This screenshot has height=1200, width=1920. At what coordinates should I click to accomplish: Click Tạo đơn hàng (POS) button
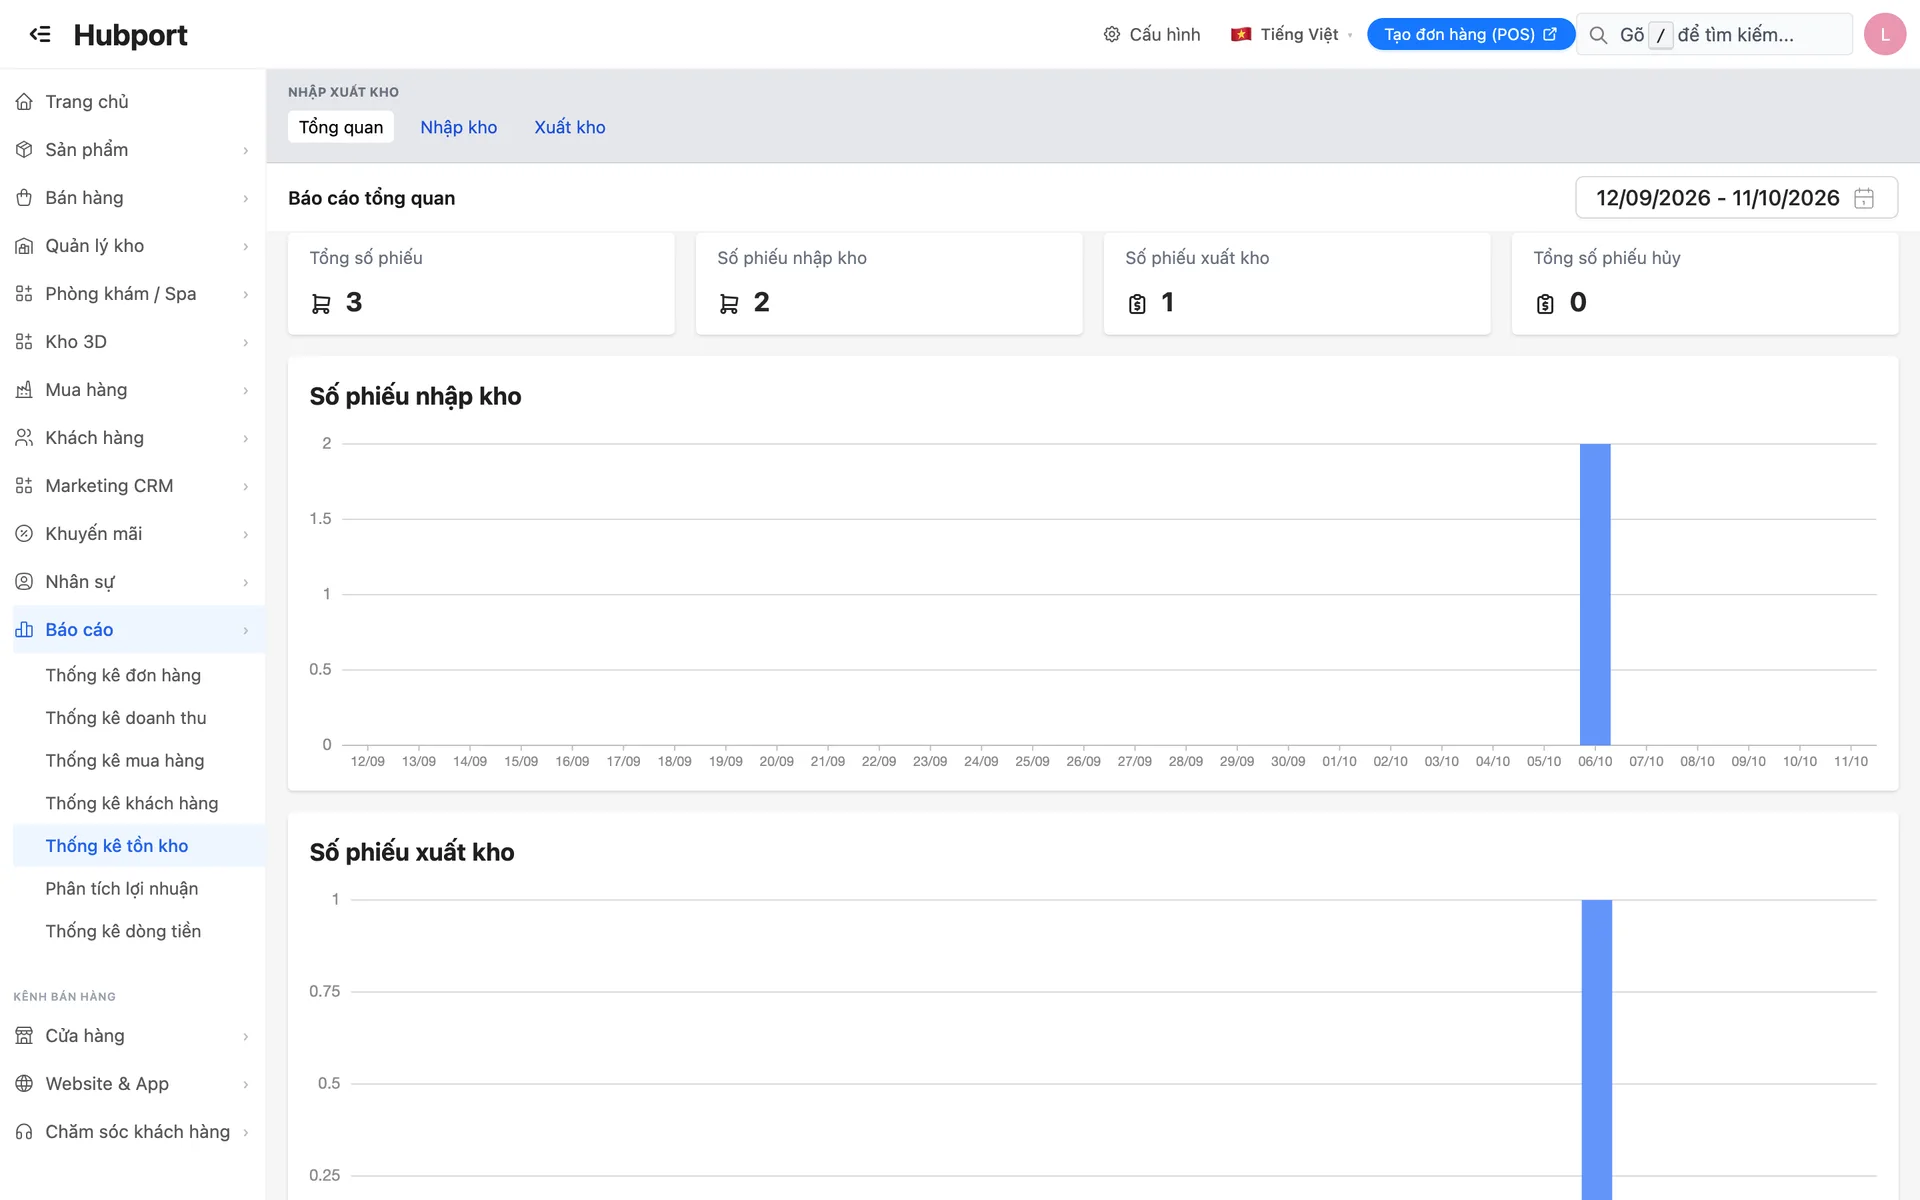coord(1470,35)
